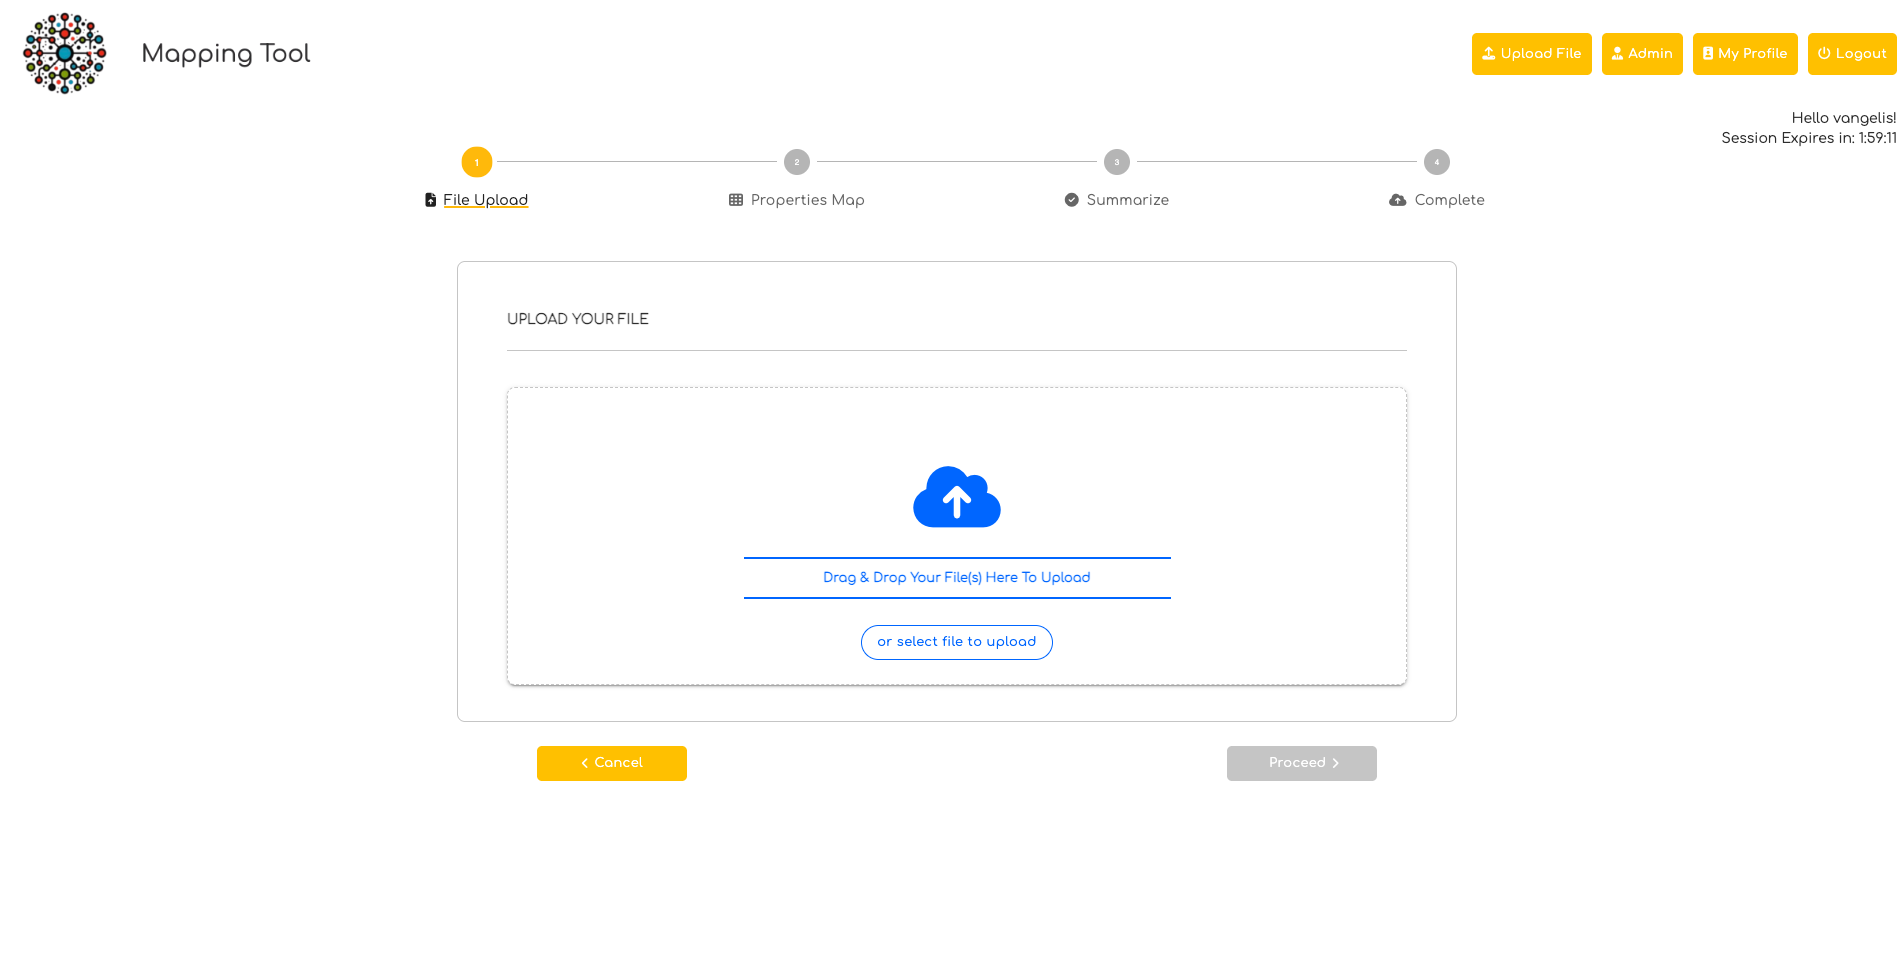Click the cloud icon beside Complete step

(x=1397, y=199)
